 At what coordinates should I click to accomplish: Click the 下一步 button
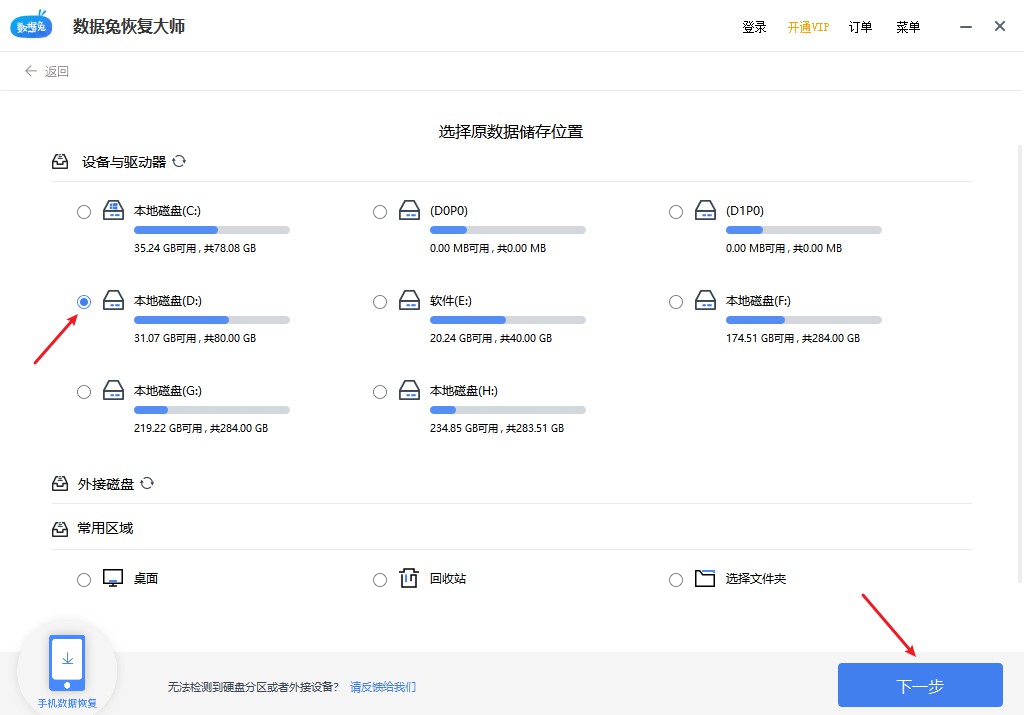tap(920, 685)
